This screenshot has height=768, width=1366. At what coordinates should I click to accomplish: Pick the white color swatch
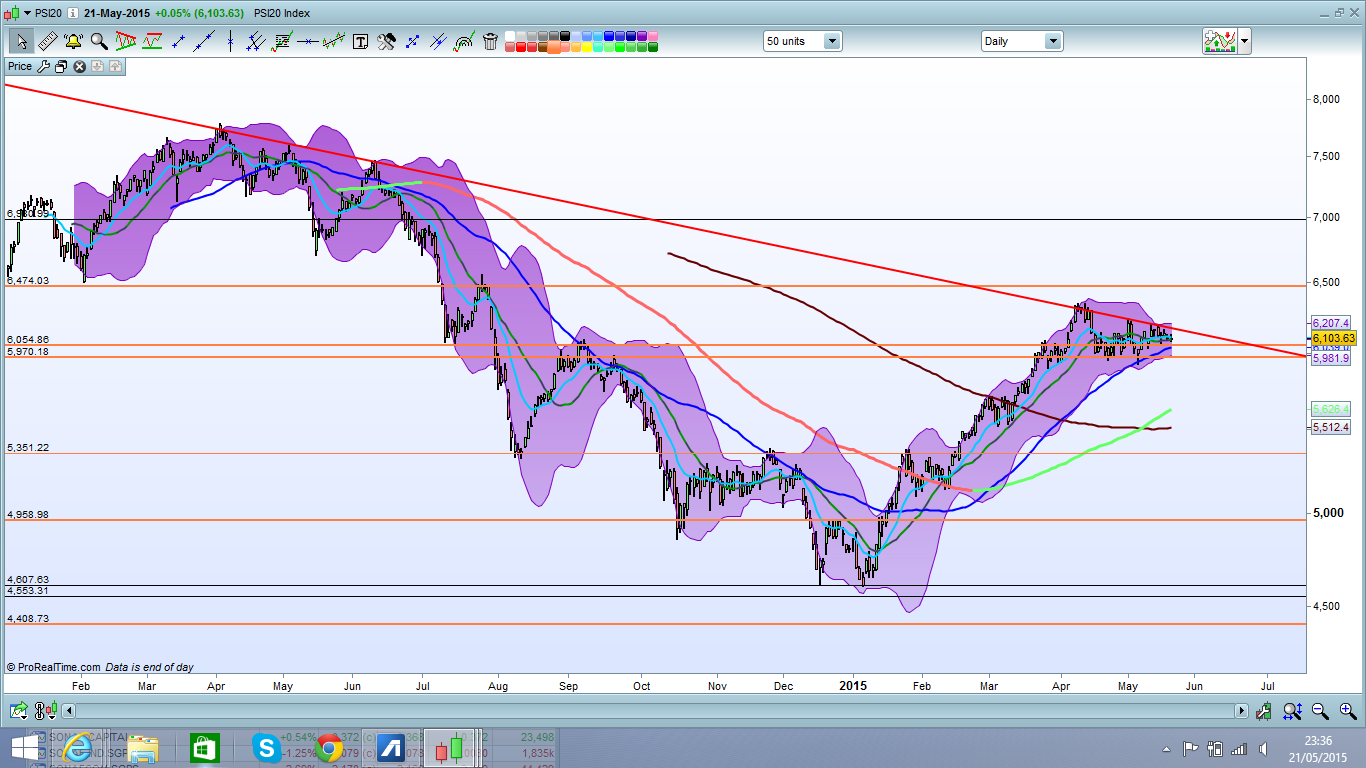pyautogui.click(x=511, y=36)
